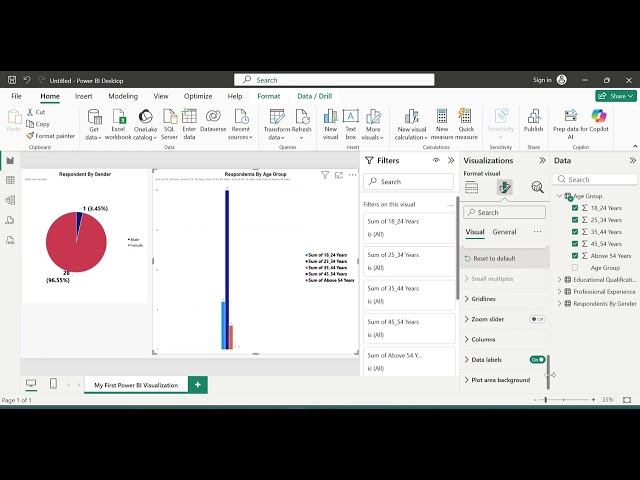The width and height of the screenshot is (640, 480).
Task: Import an Excel workbook
Action: (x=118, y=124)
